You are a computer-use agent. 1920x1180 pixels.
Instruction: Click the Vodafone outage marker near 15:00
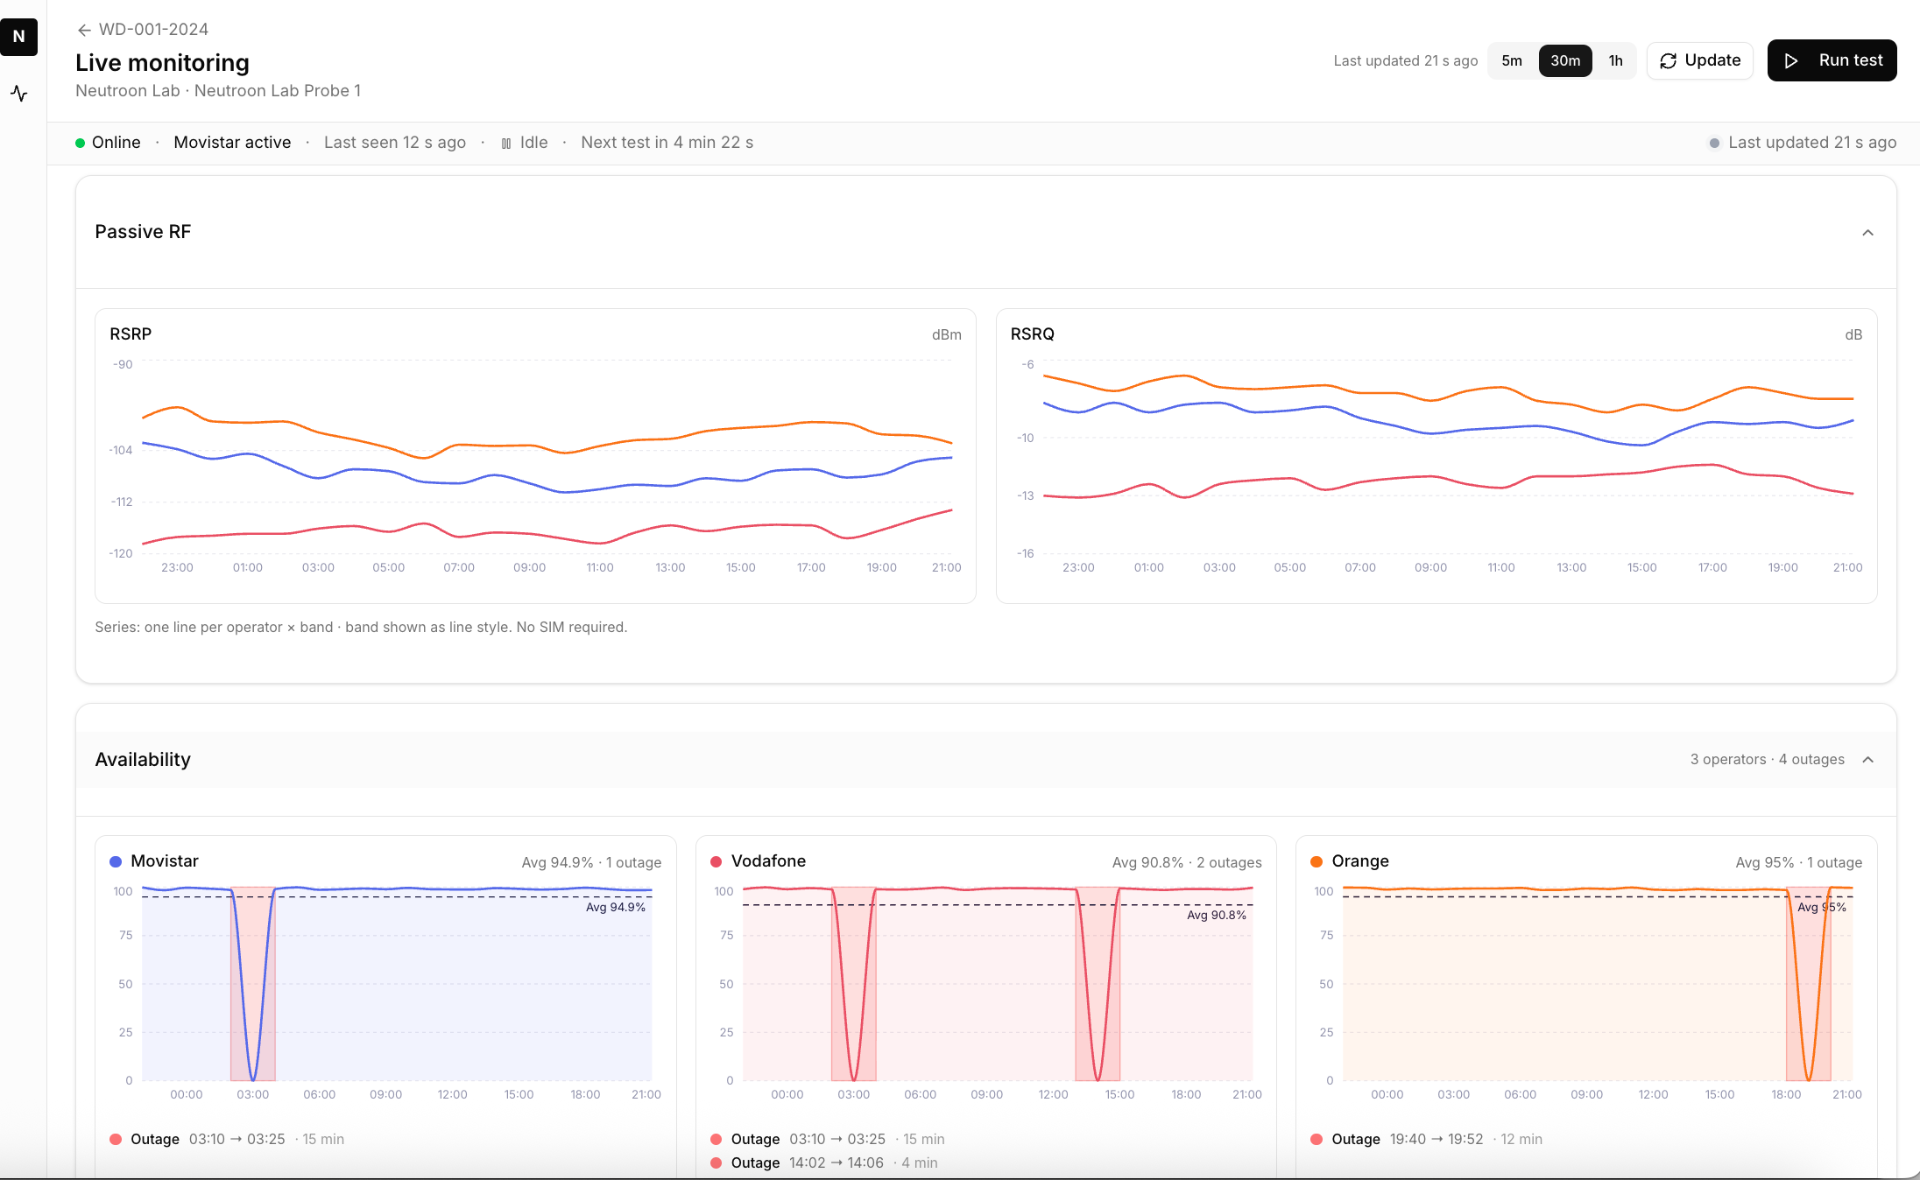[x=1098, y=984]
